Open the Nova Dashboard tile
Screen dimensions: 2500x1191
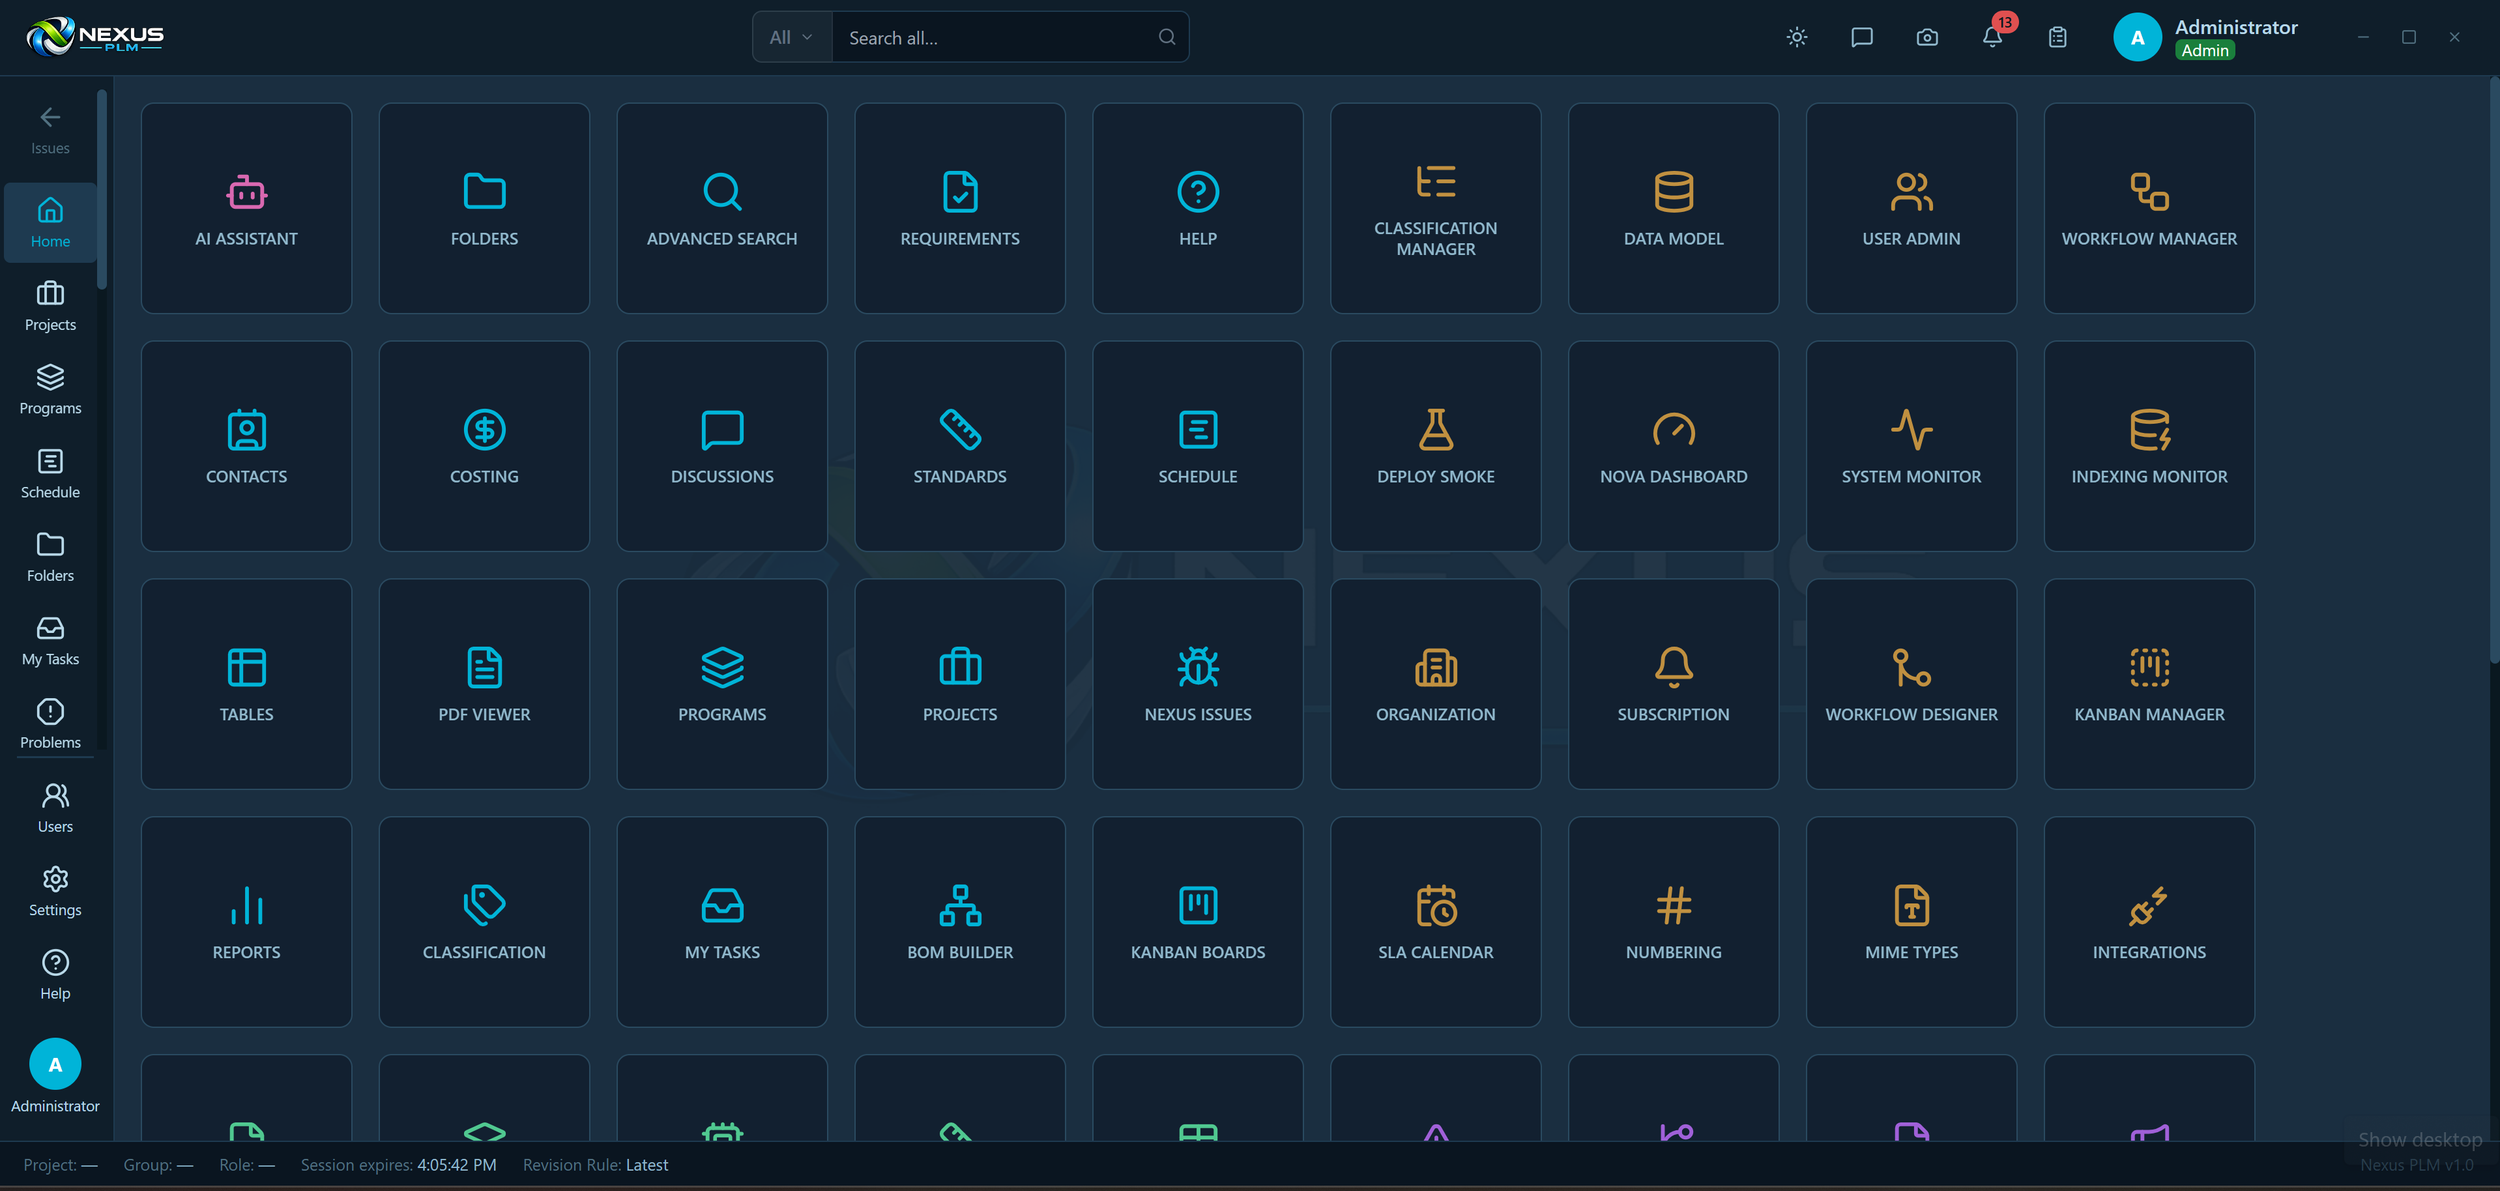1673,446
